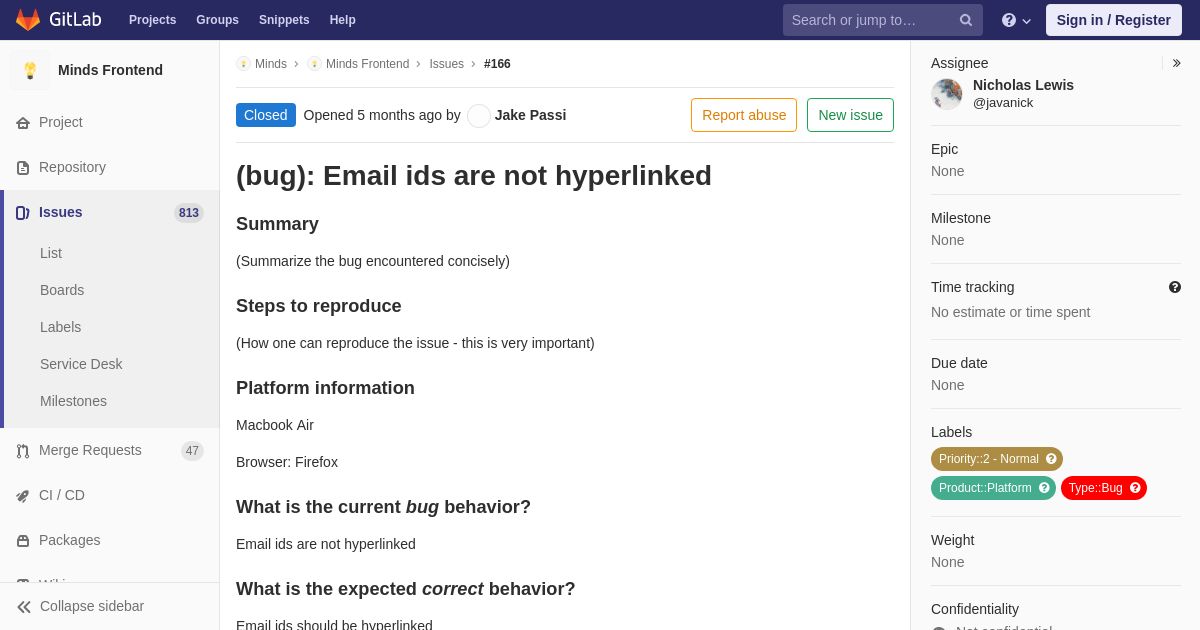Open the Minds breadcrumb link
Screen dimensions: 1200x630
coord(271,64)
